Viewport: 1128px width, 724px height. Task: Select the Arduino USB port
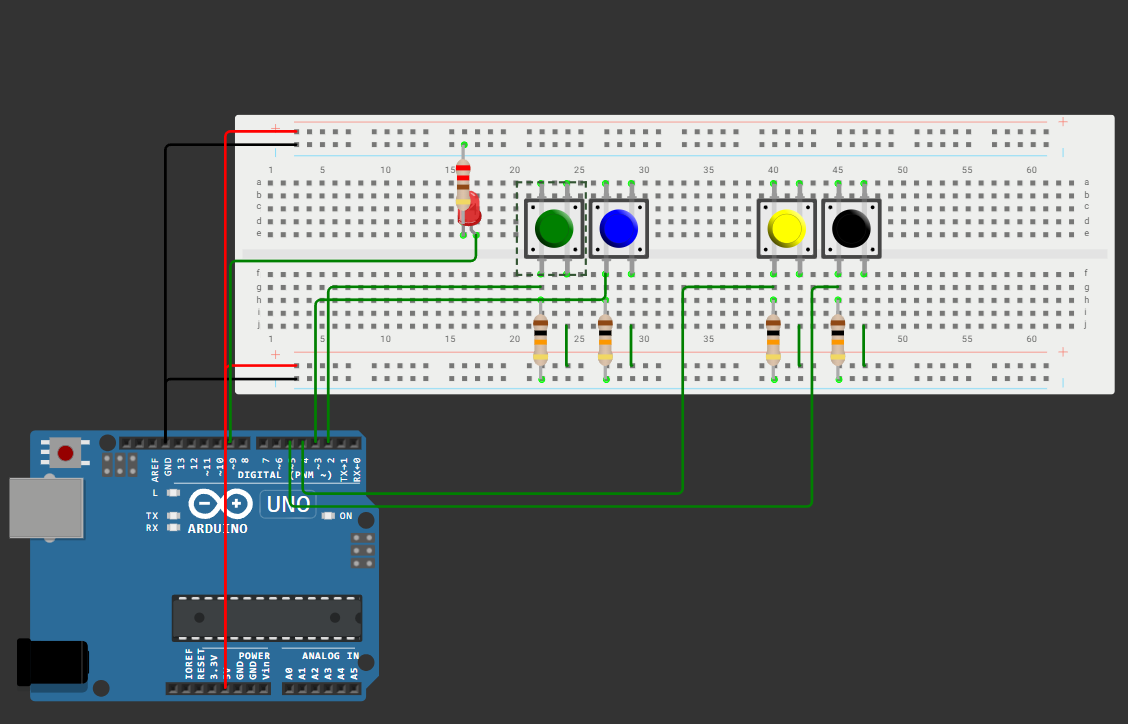46,508
